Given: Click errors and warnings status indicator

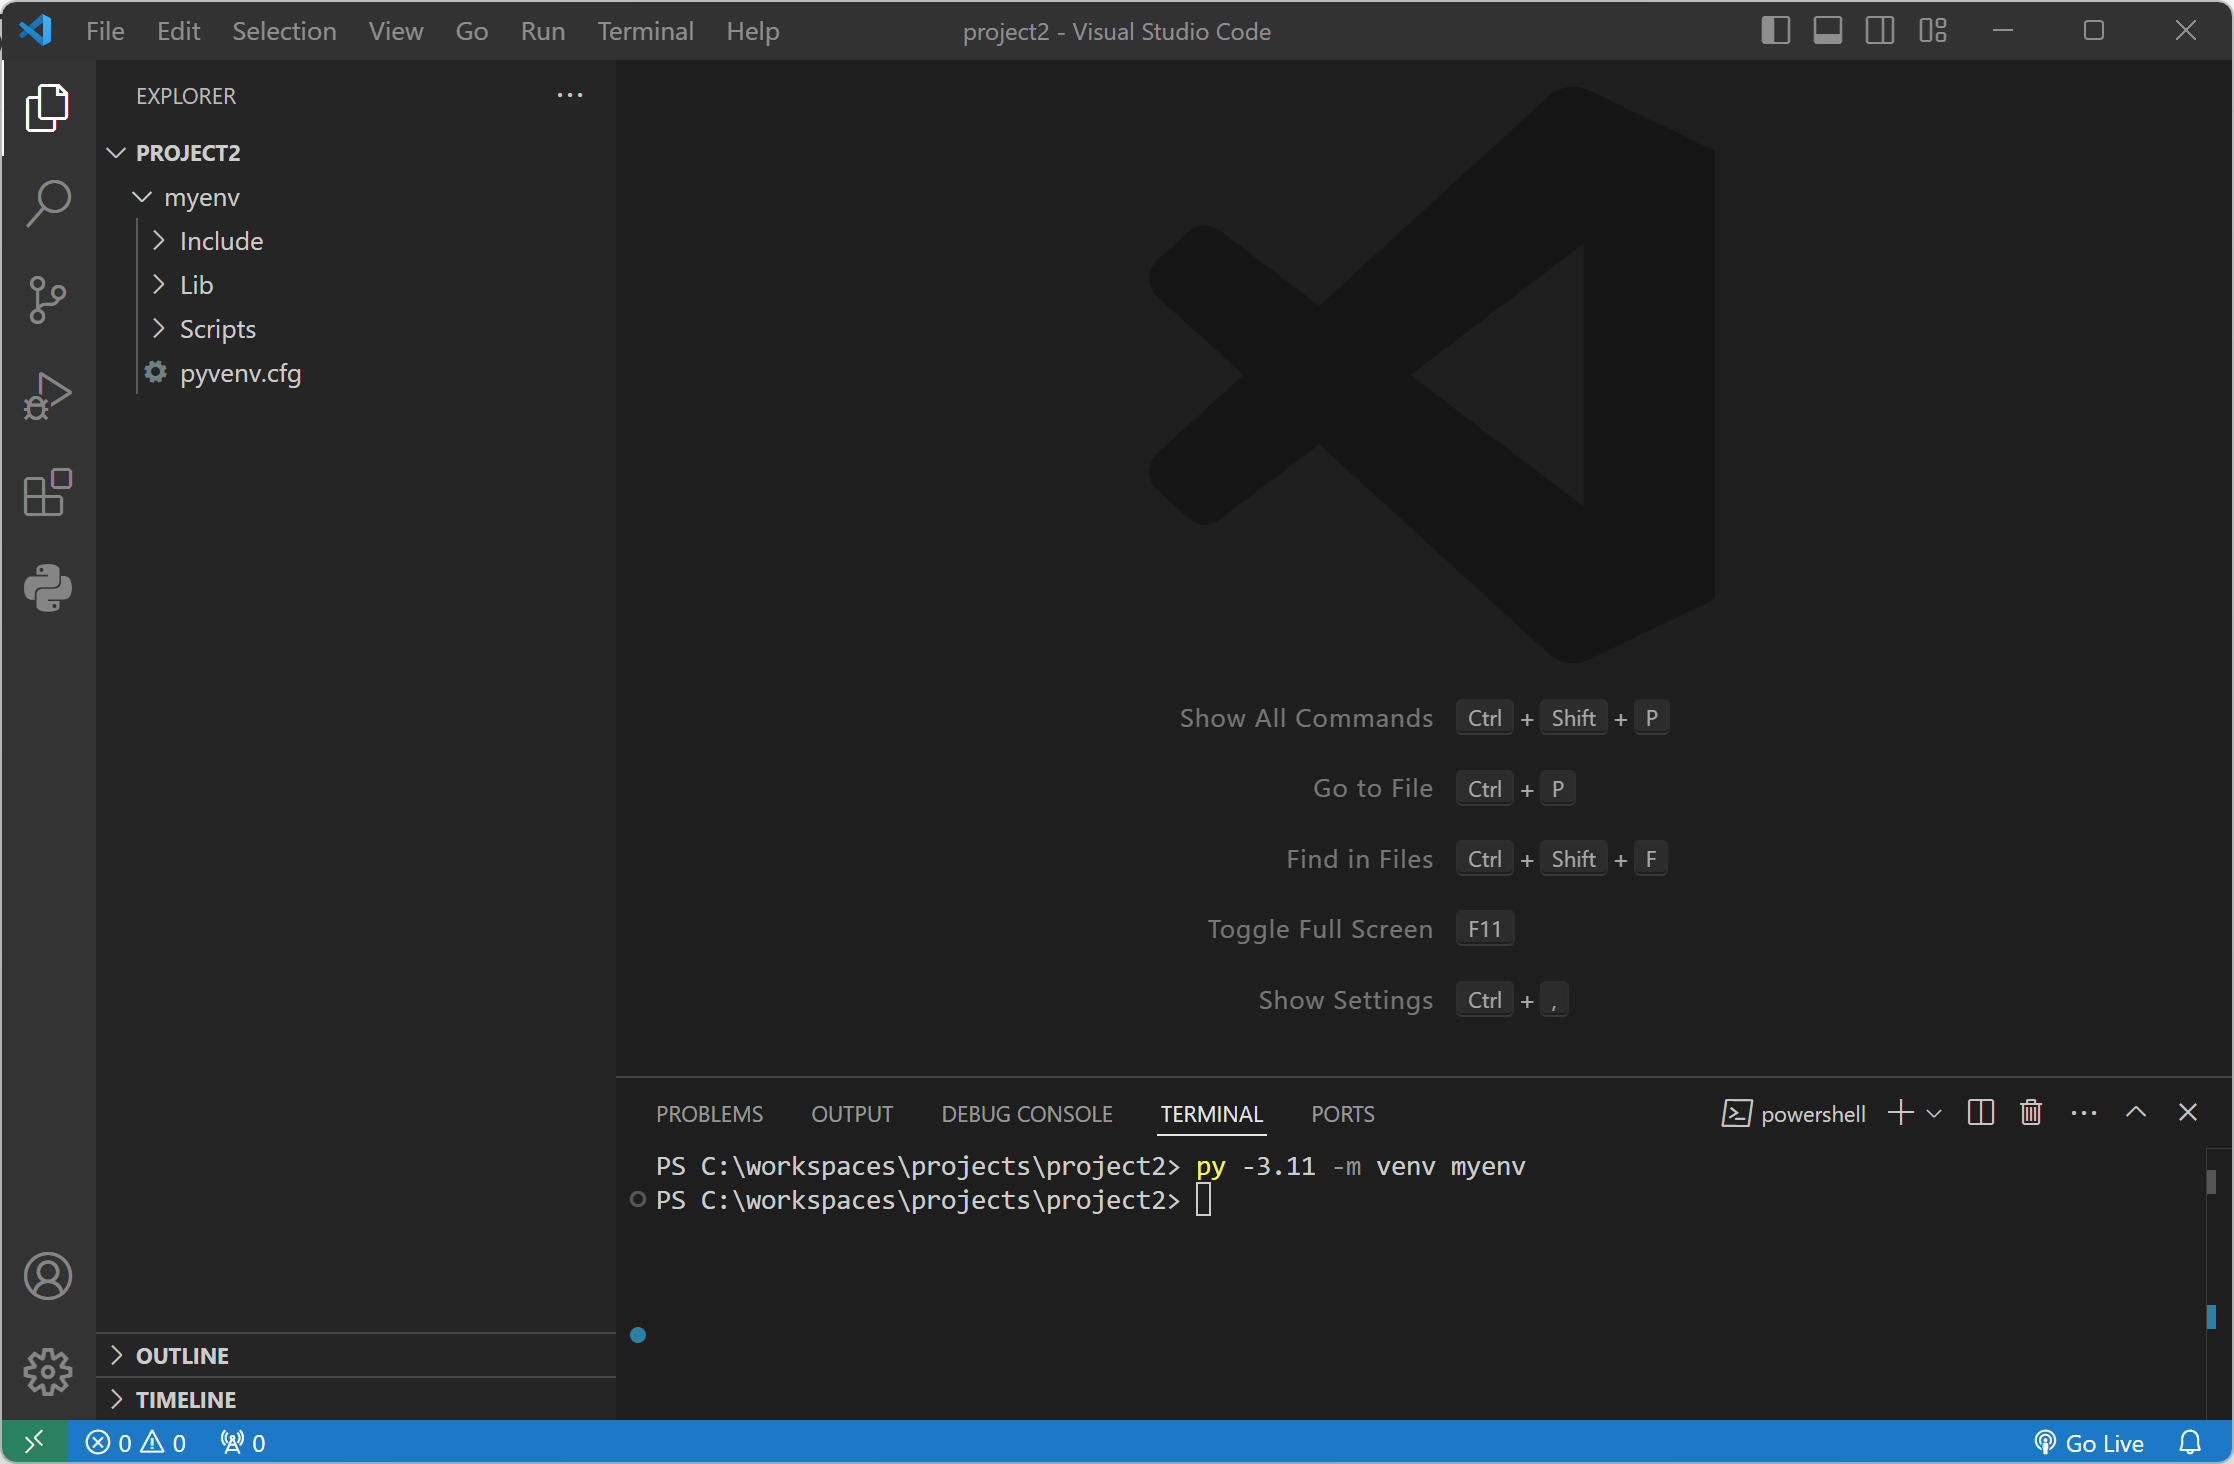Looking at the screenshot, I should click(x=136, y=1443).
